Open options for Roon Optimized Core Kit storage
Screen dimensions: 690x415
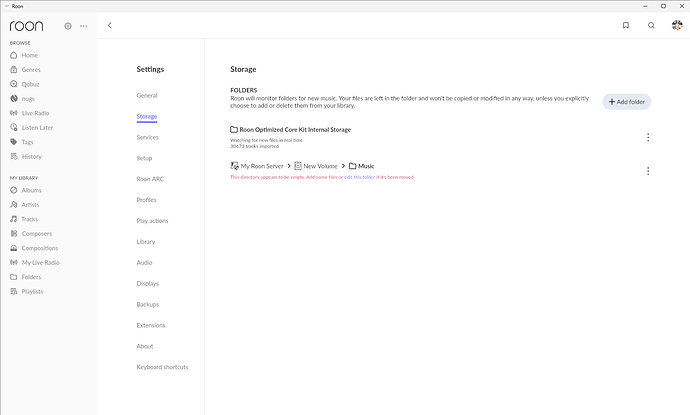pos(648,137)
